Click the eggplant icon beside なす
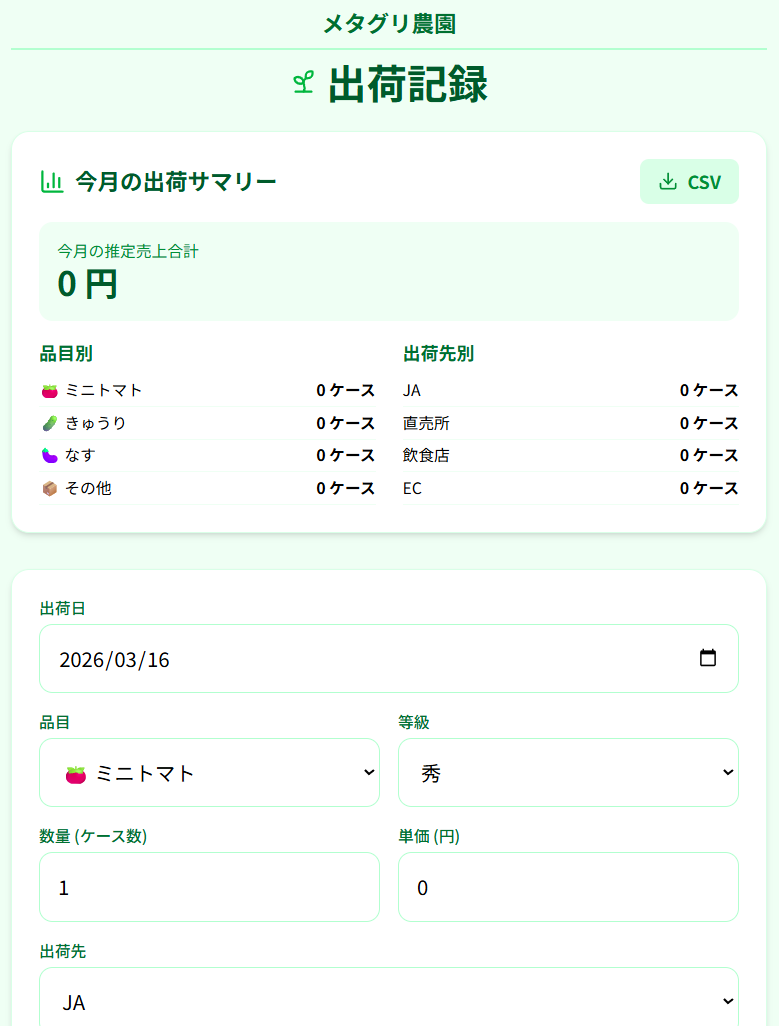Screen dimensions: 779x1026 click(x=52, y=456)
